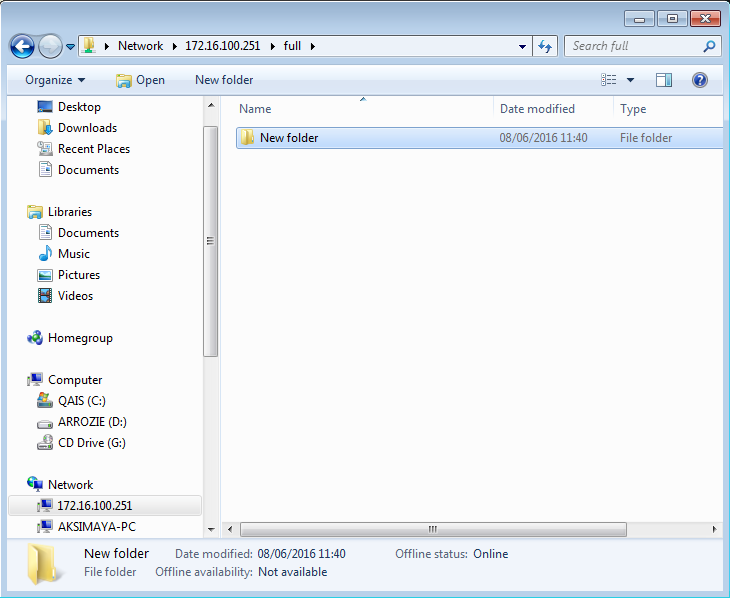730x598 pixels.
Task: Select the Libraries node
Action: coord(70,211)
